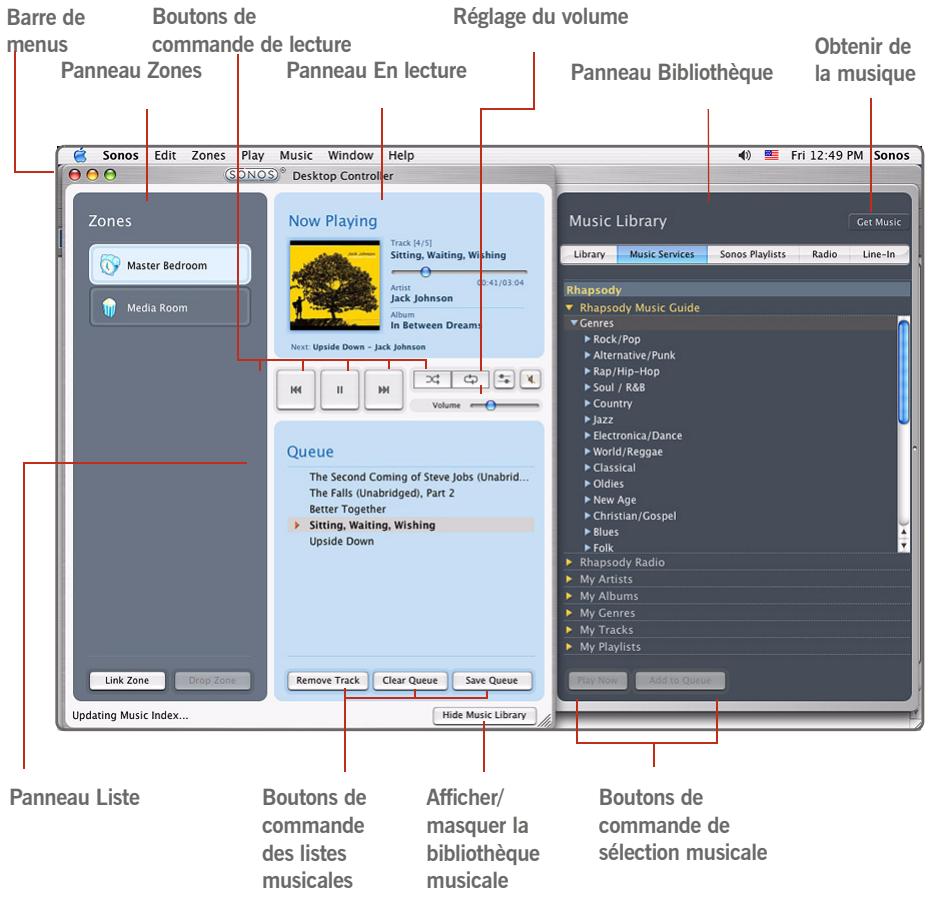928x898 pixels.
Task: Expand the Rock/Pop genre
Action: (587, 339)
